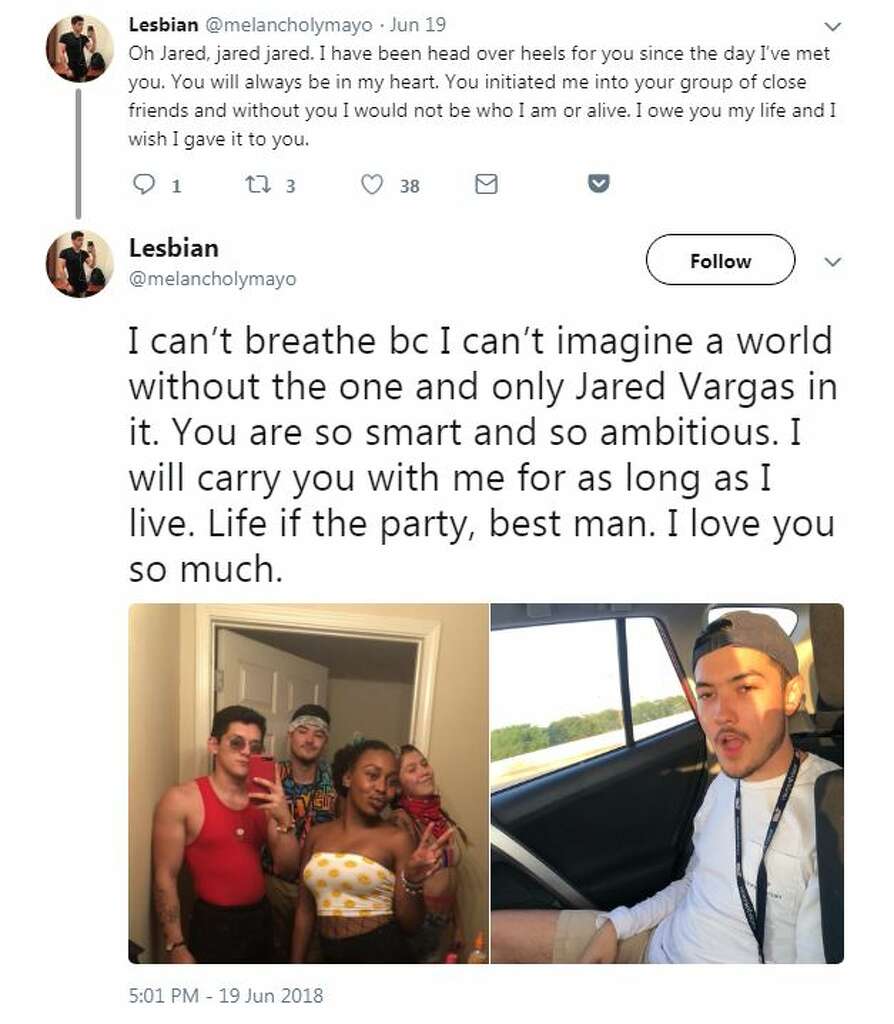Click the reply speech bubble icon

tap(144, 184)
